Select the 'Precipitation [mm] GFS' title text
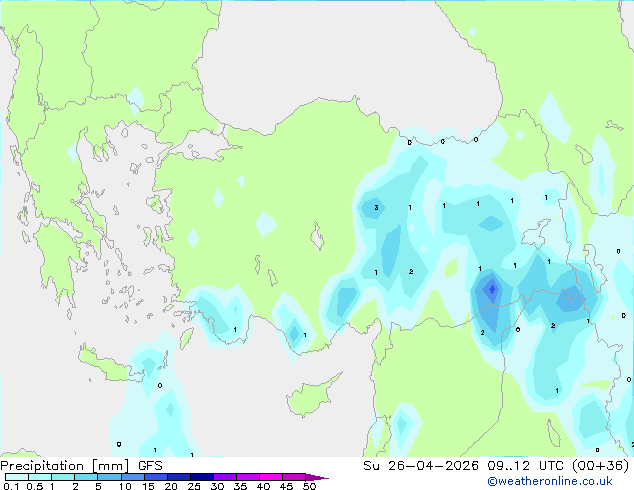The image size is (634, 490). click(x=81, y=466)
